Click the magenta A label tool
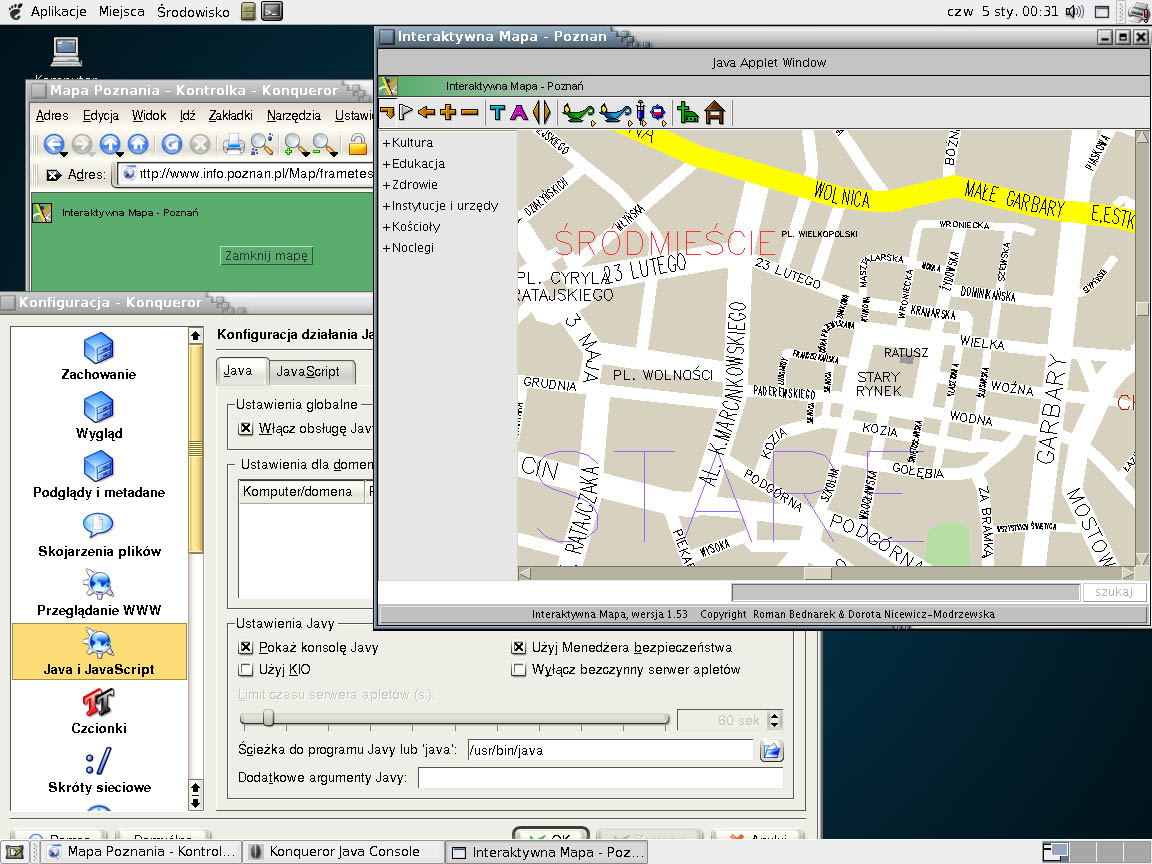This screenshot has width=1152, height=864. click(x=519, y=112)
